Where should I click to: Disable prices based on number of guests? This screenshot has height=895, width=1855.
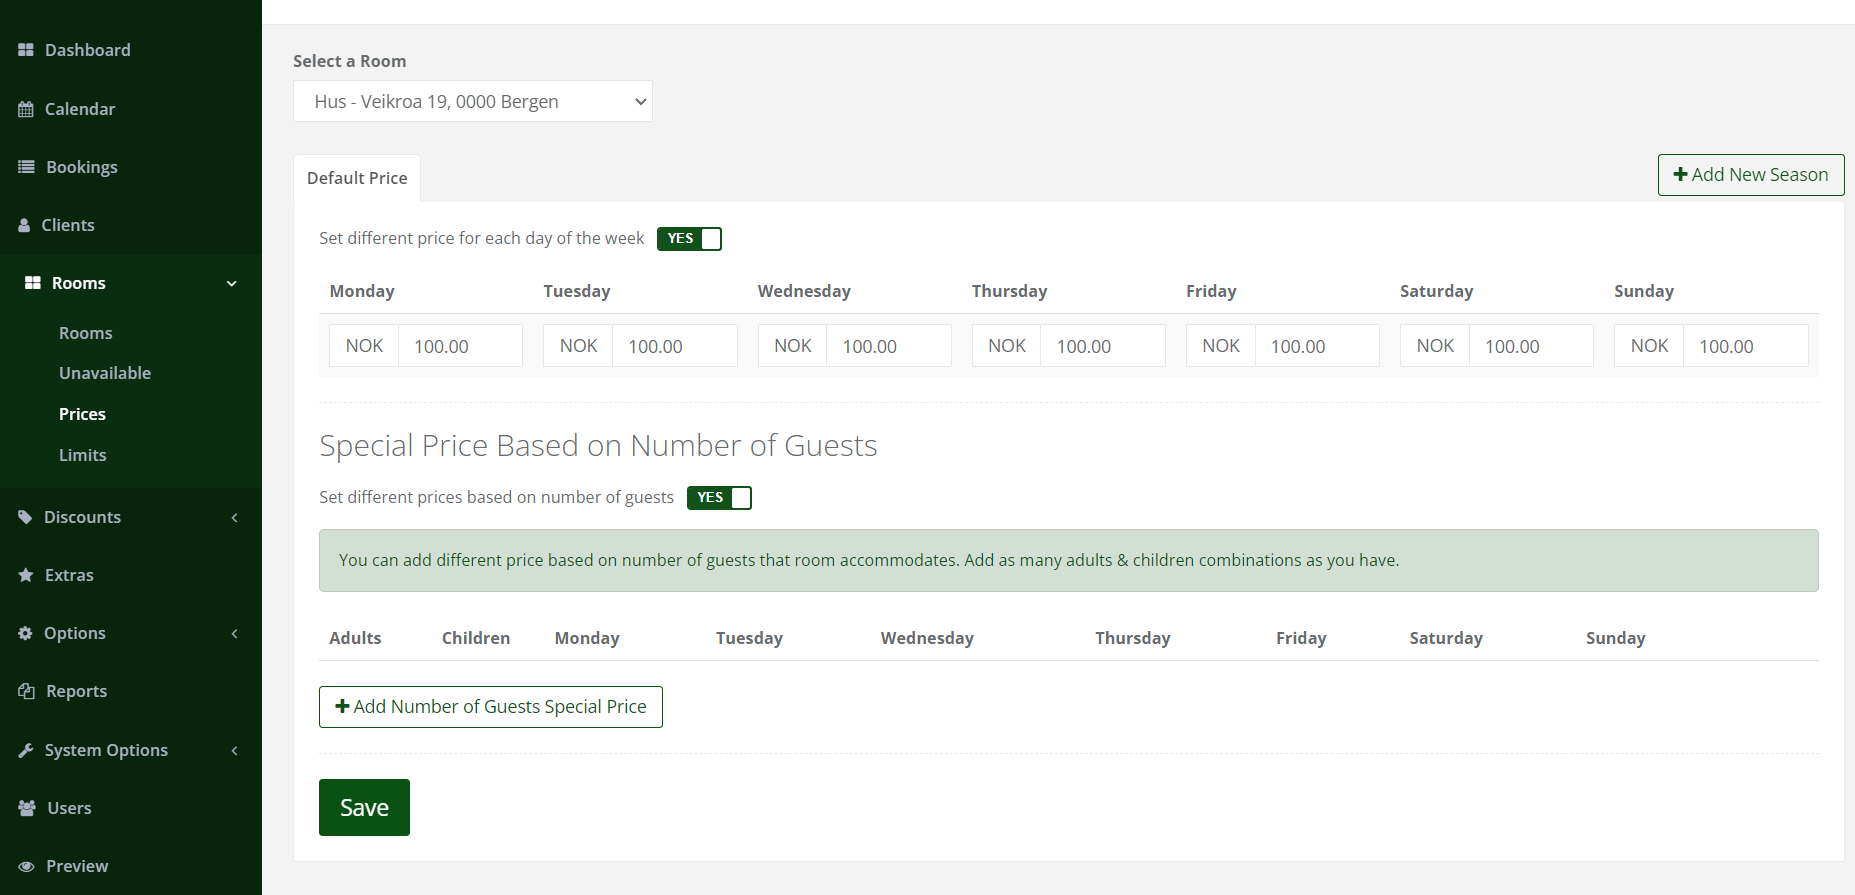[719, 498]
